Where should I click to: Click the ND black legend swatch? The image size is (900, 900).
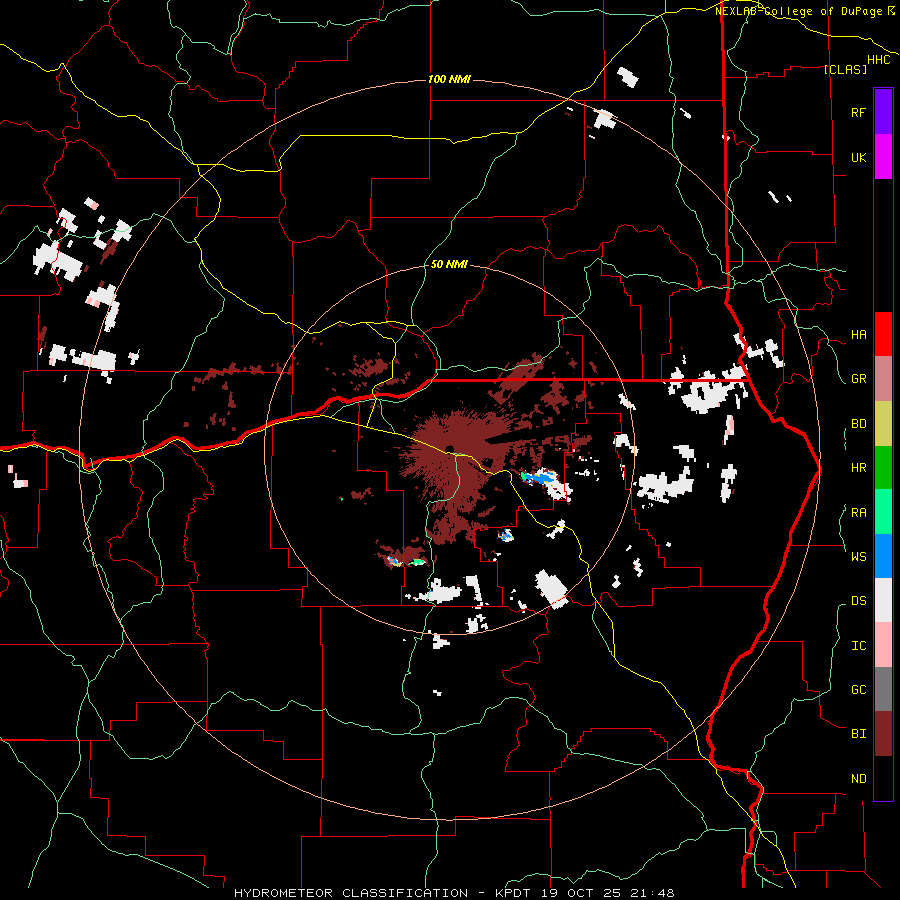click(x=883, y=778)
